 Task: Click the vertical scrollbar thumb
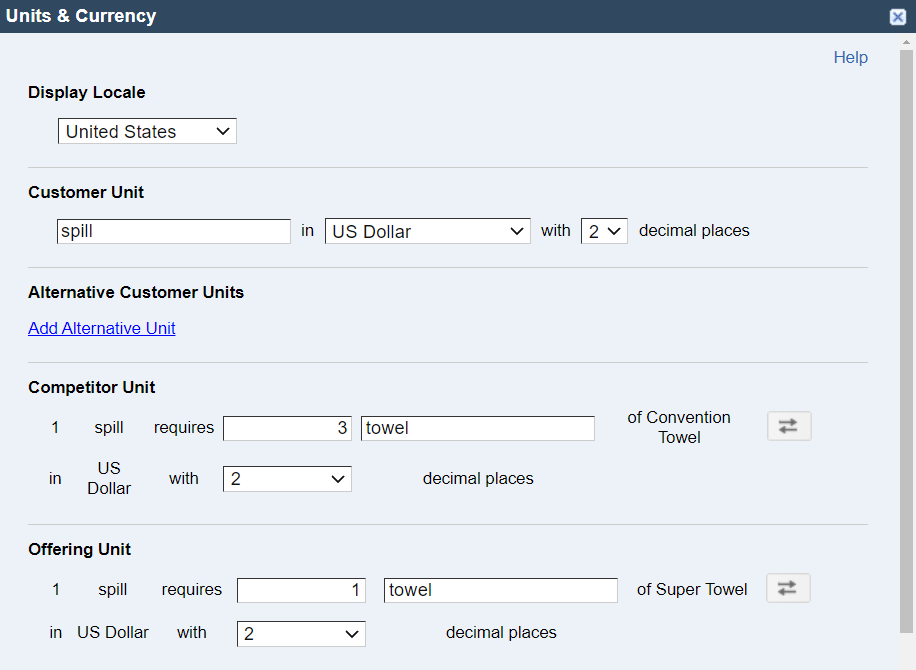[x=906, y=341]
